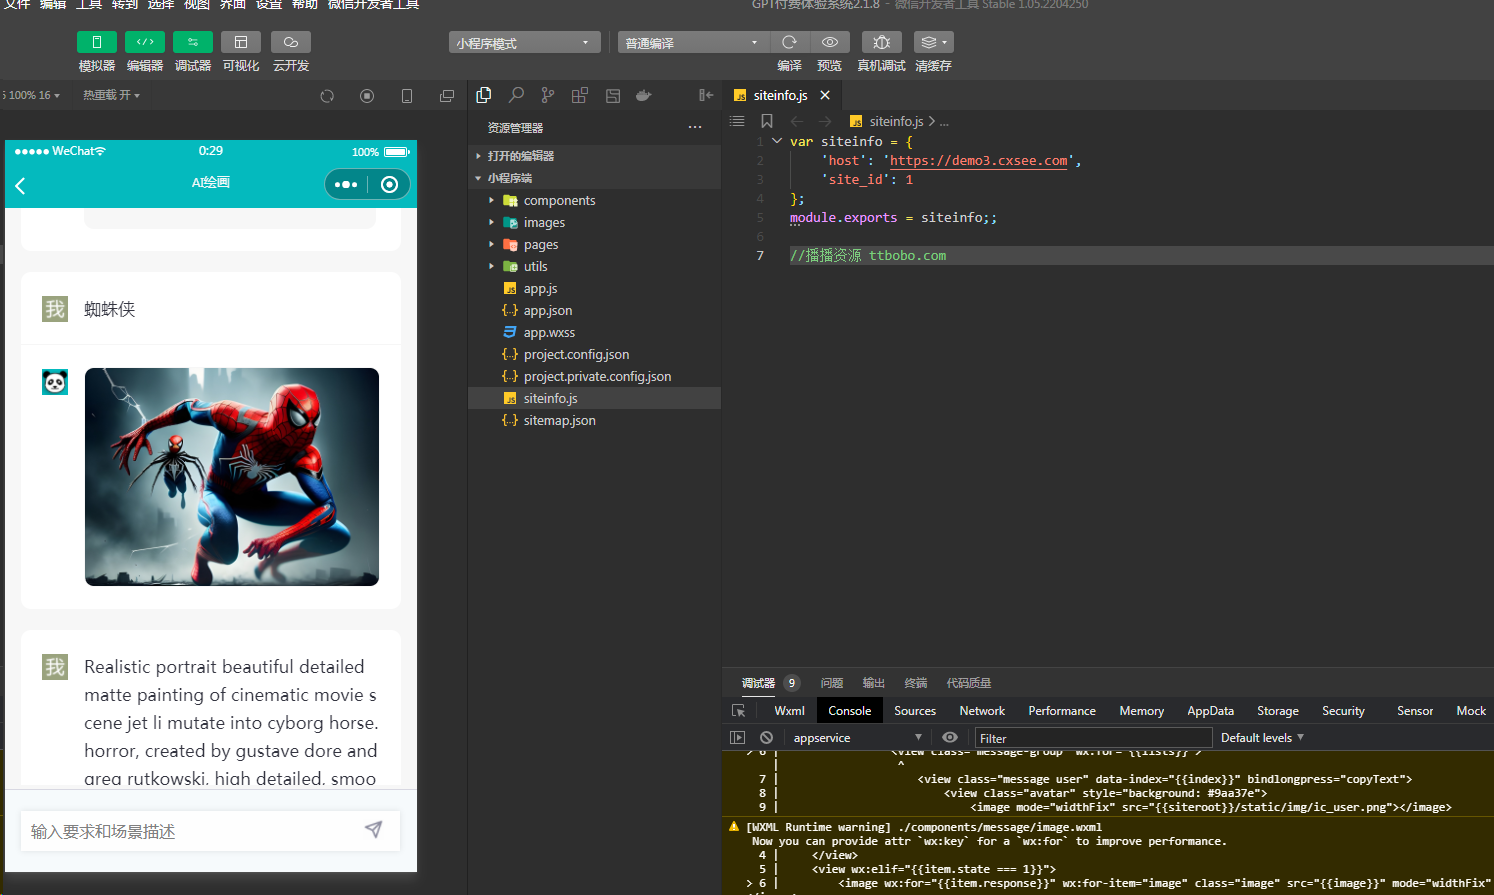Collapse the sidebar panel icon
This screenshot has width=1494, height=895.
point(706,95)
